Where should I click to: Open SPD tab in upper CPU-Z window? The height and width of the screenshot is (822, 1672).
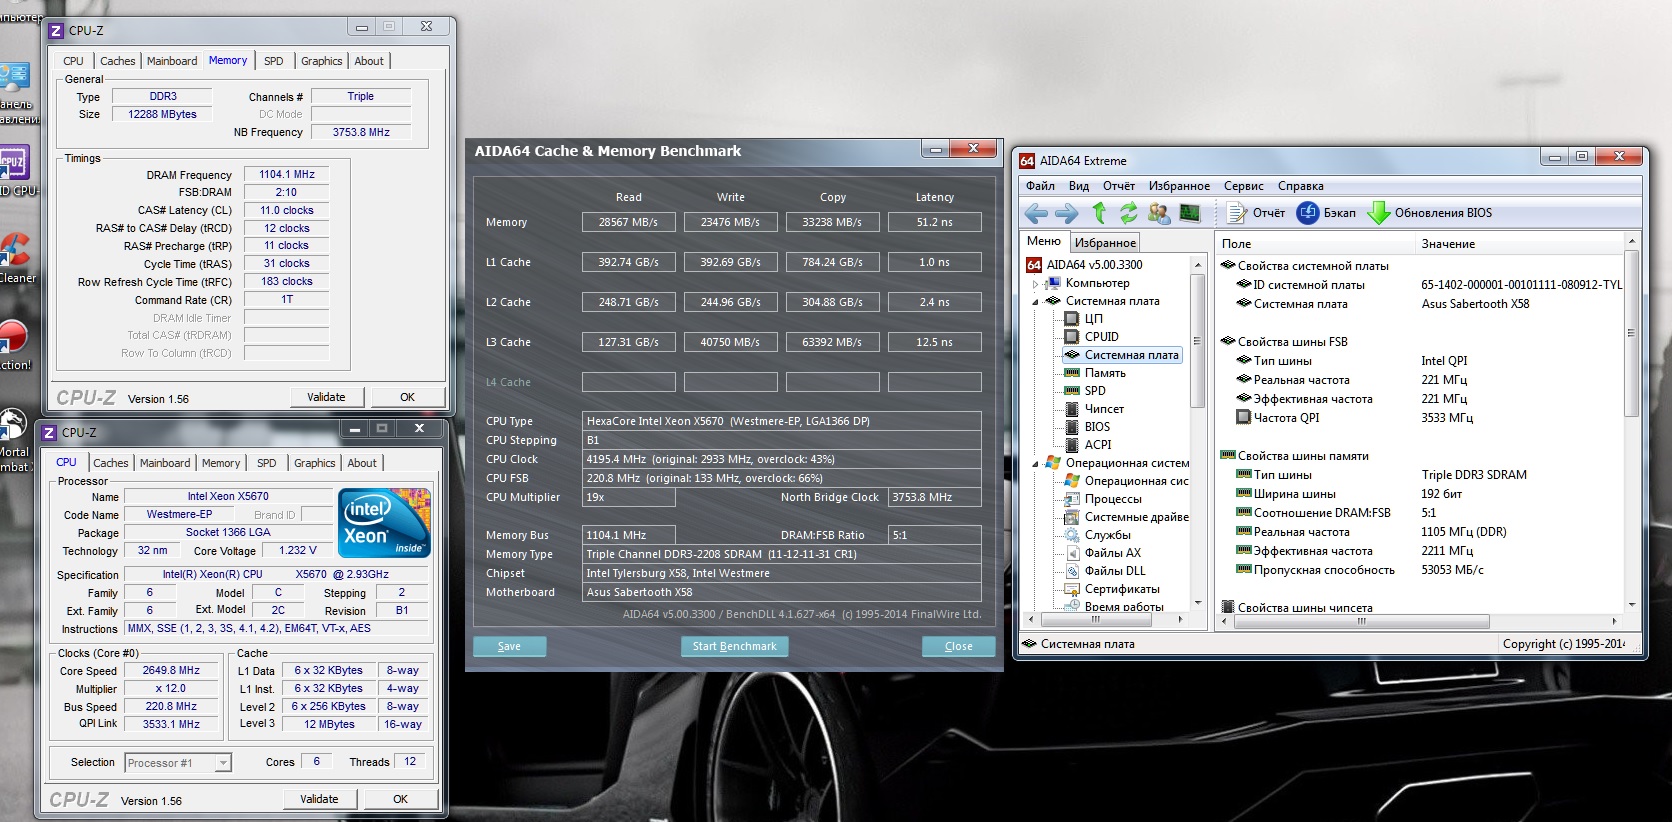coord(274,61)
